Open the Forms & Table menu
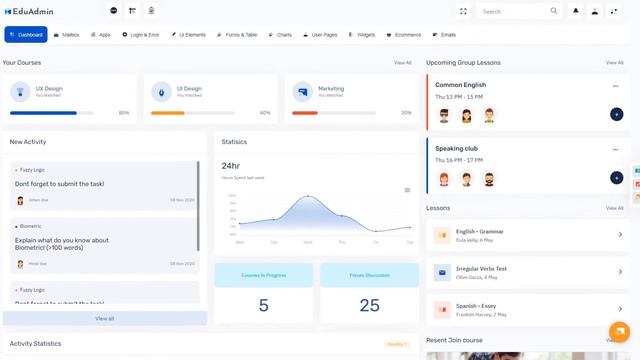This screenshot has width=640, height=360. click(x=237, y=35)
